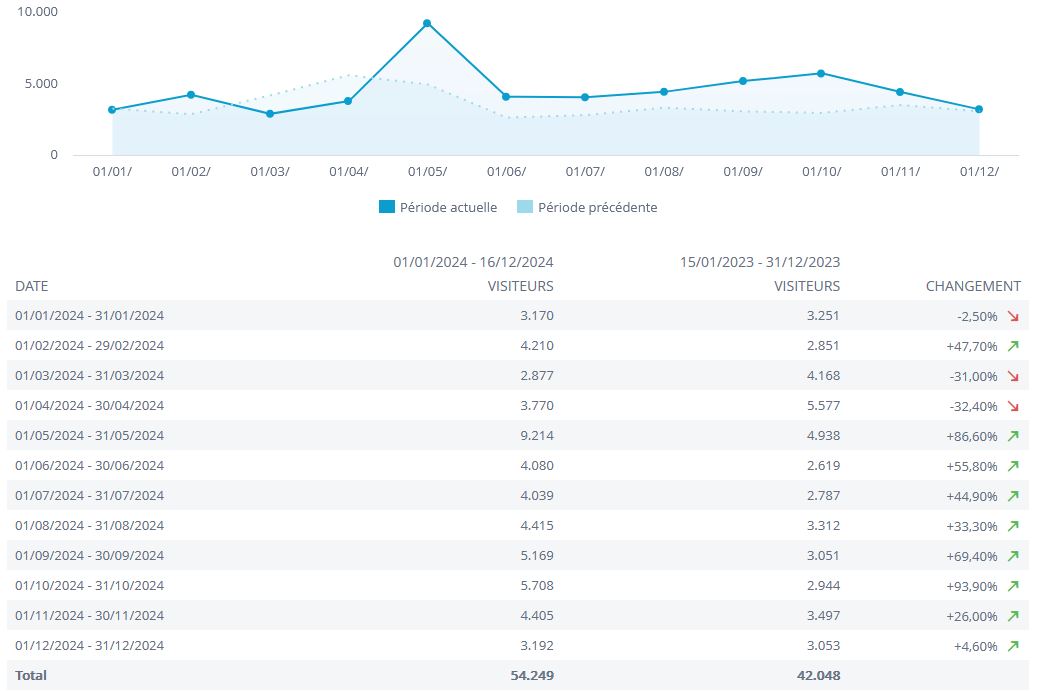Screen dimensions: 1044x691
Task: Click green up arrow beside +69,40%
Action: coord(1013,556)
